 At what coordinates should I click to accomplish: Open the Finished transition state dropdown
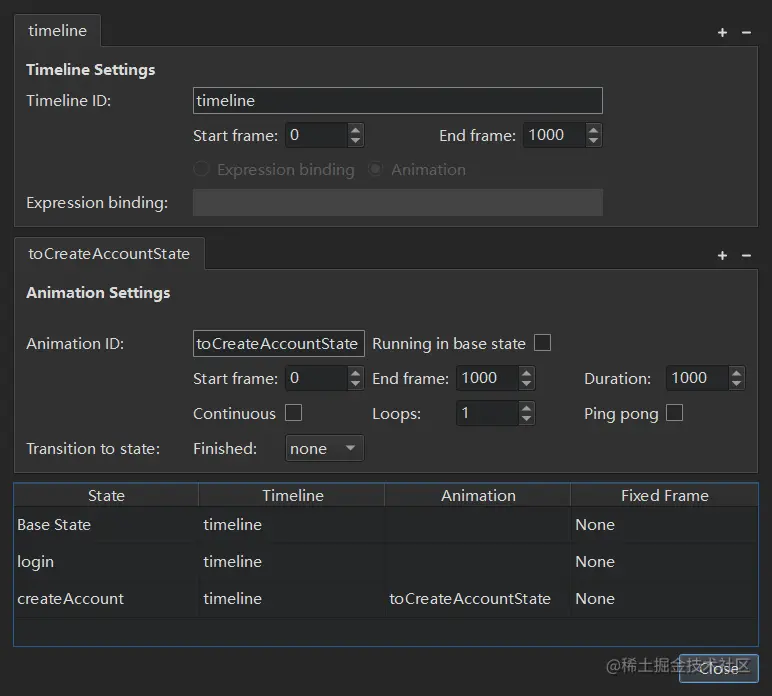[x=325, y=448]
